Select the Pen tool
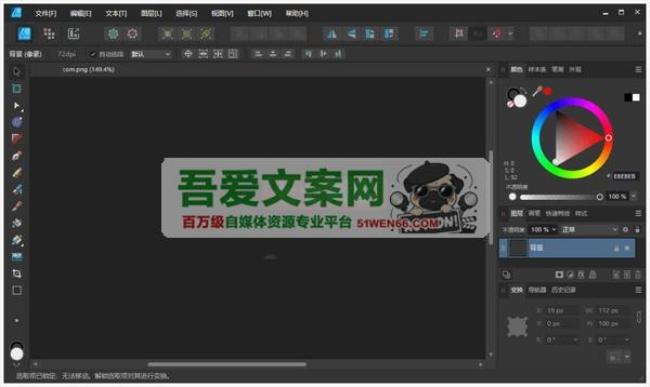 [17, 156]
